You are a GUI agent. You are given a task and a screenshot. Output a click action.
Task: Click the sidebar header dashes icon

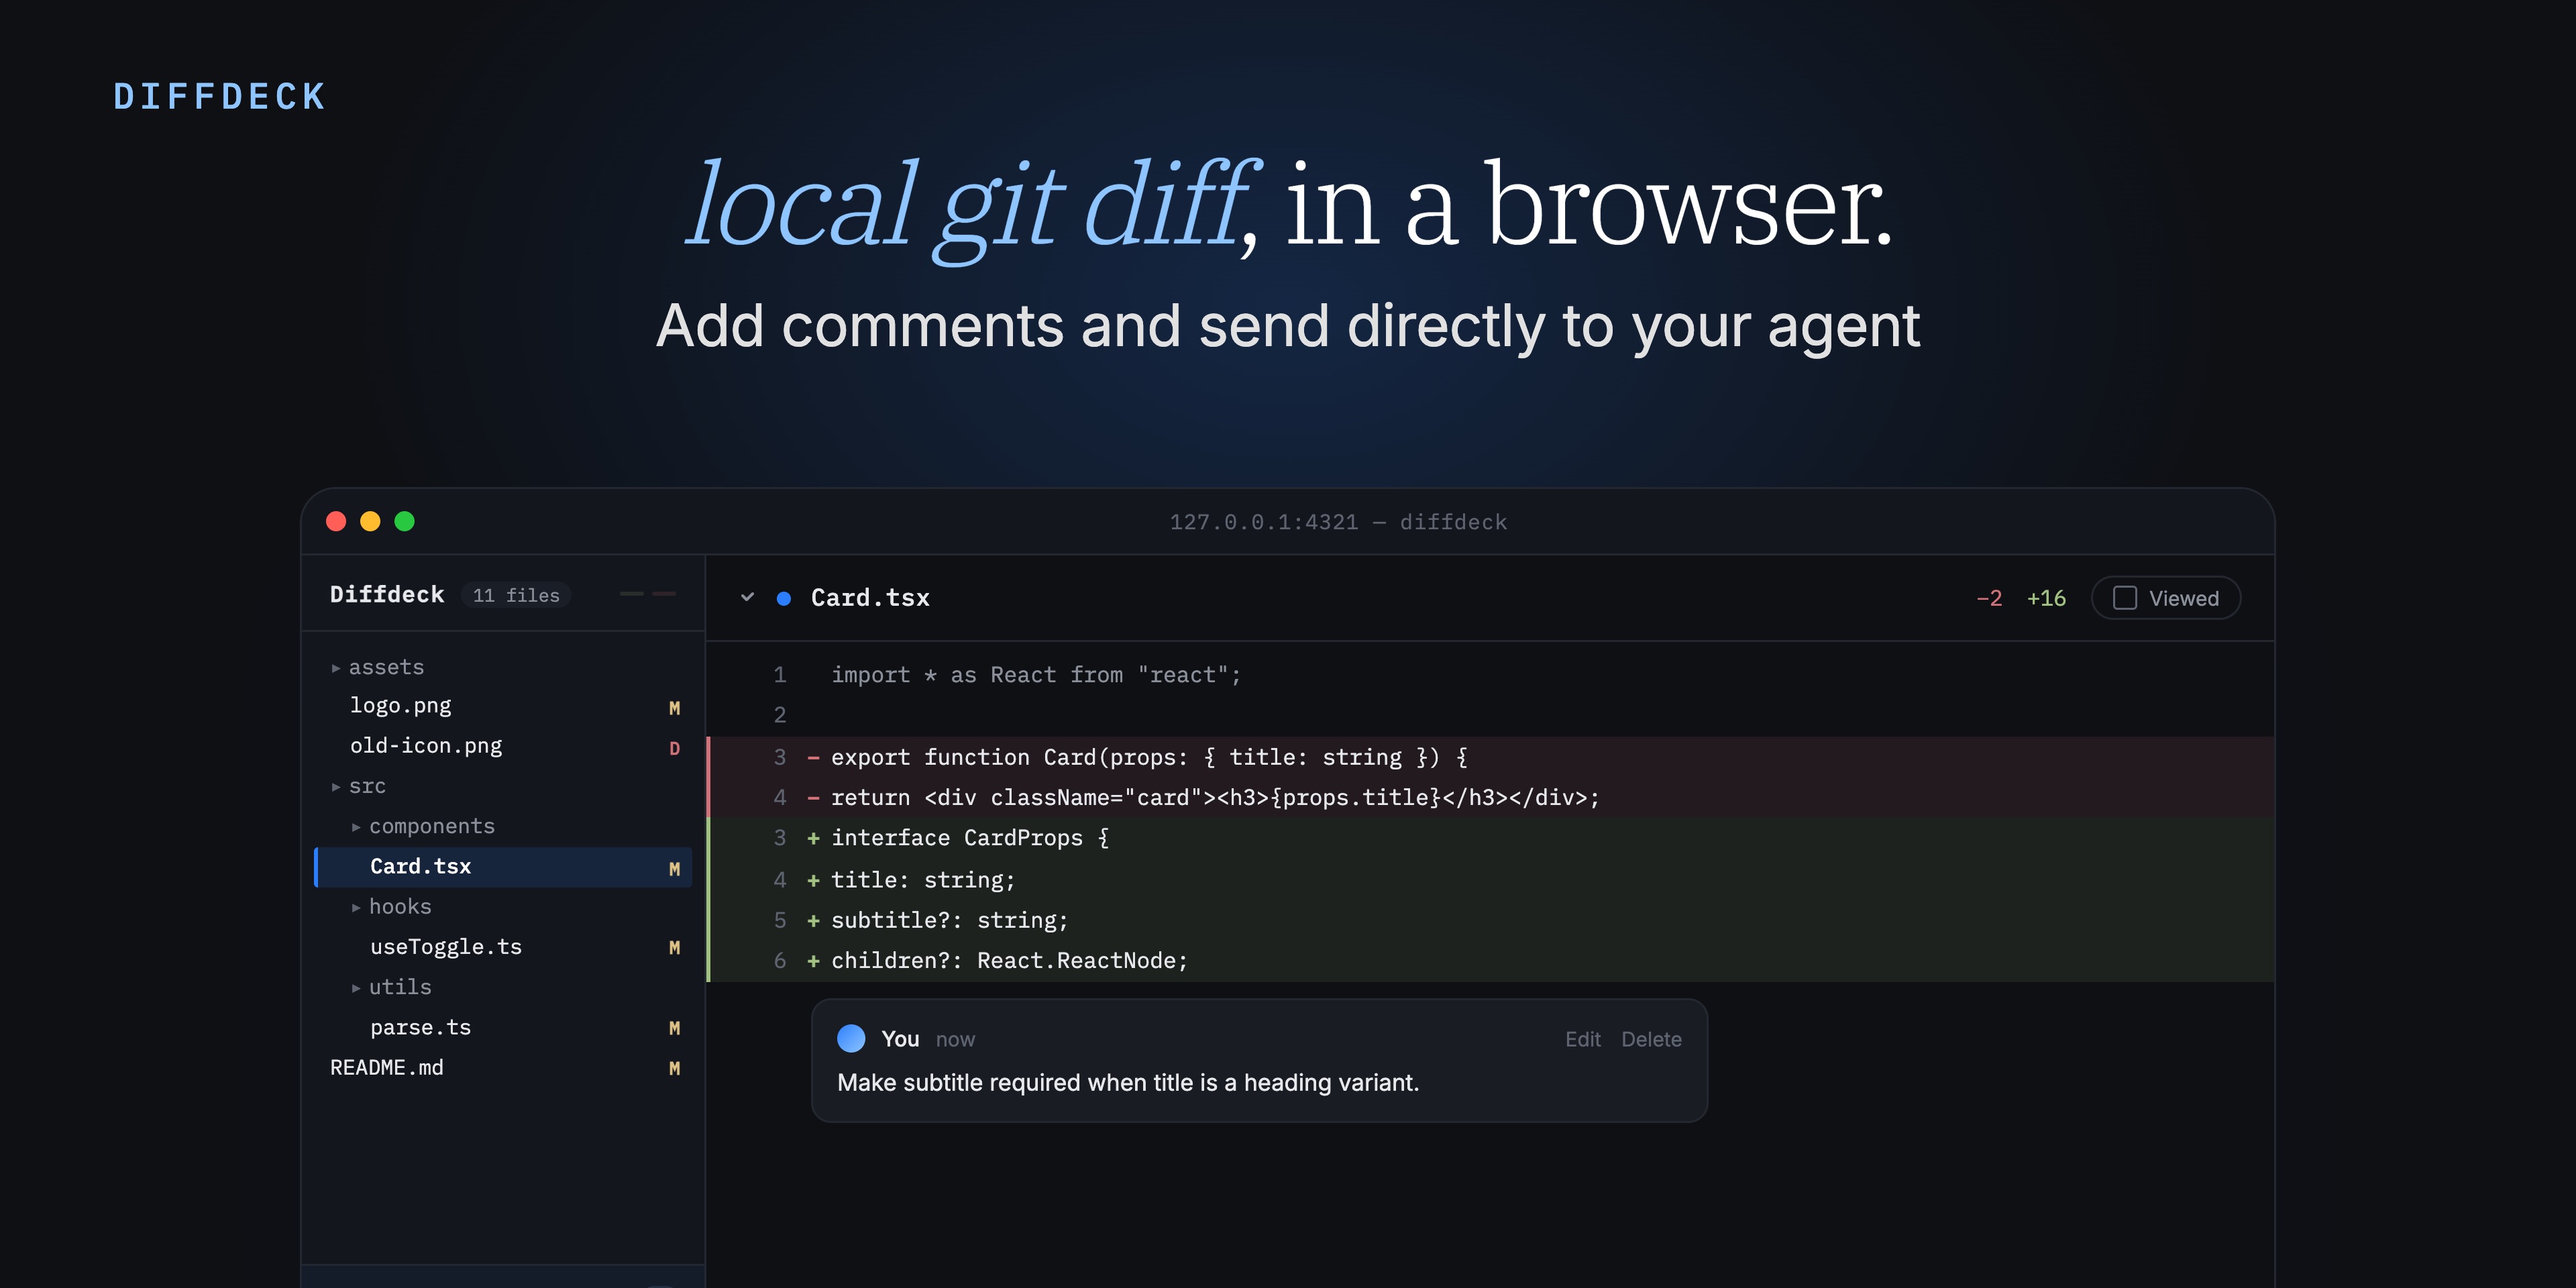pos(648,594)
